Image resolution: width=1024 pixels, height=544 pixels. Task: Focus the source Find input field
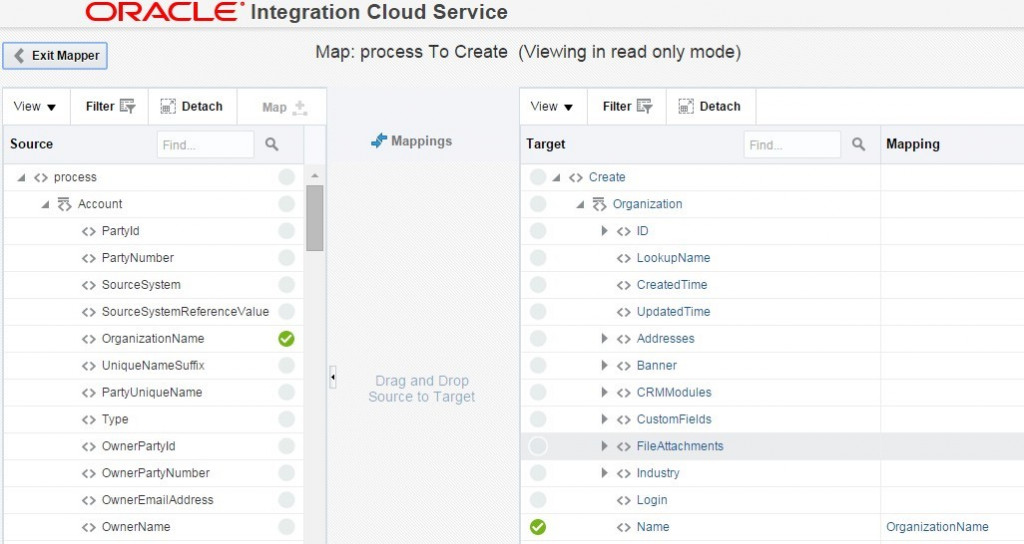point(205,144)
